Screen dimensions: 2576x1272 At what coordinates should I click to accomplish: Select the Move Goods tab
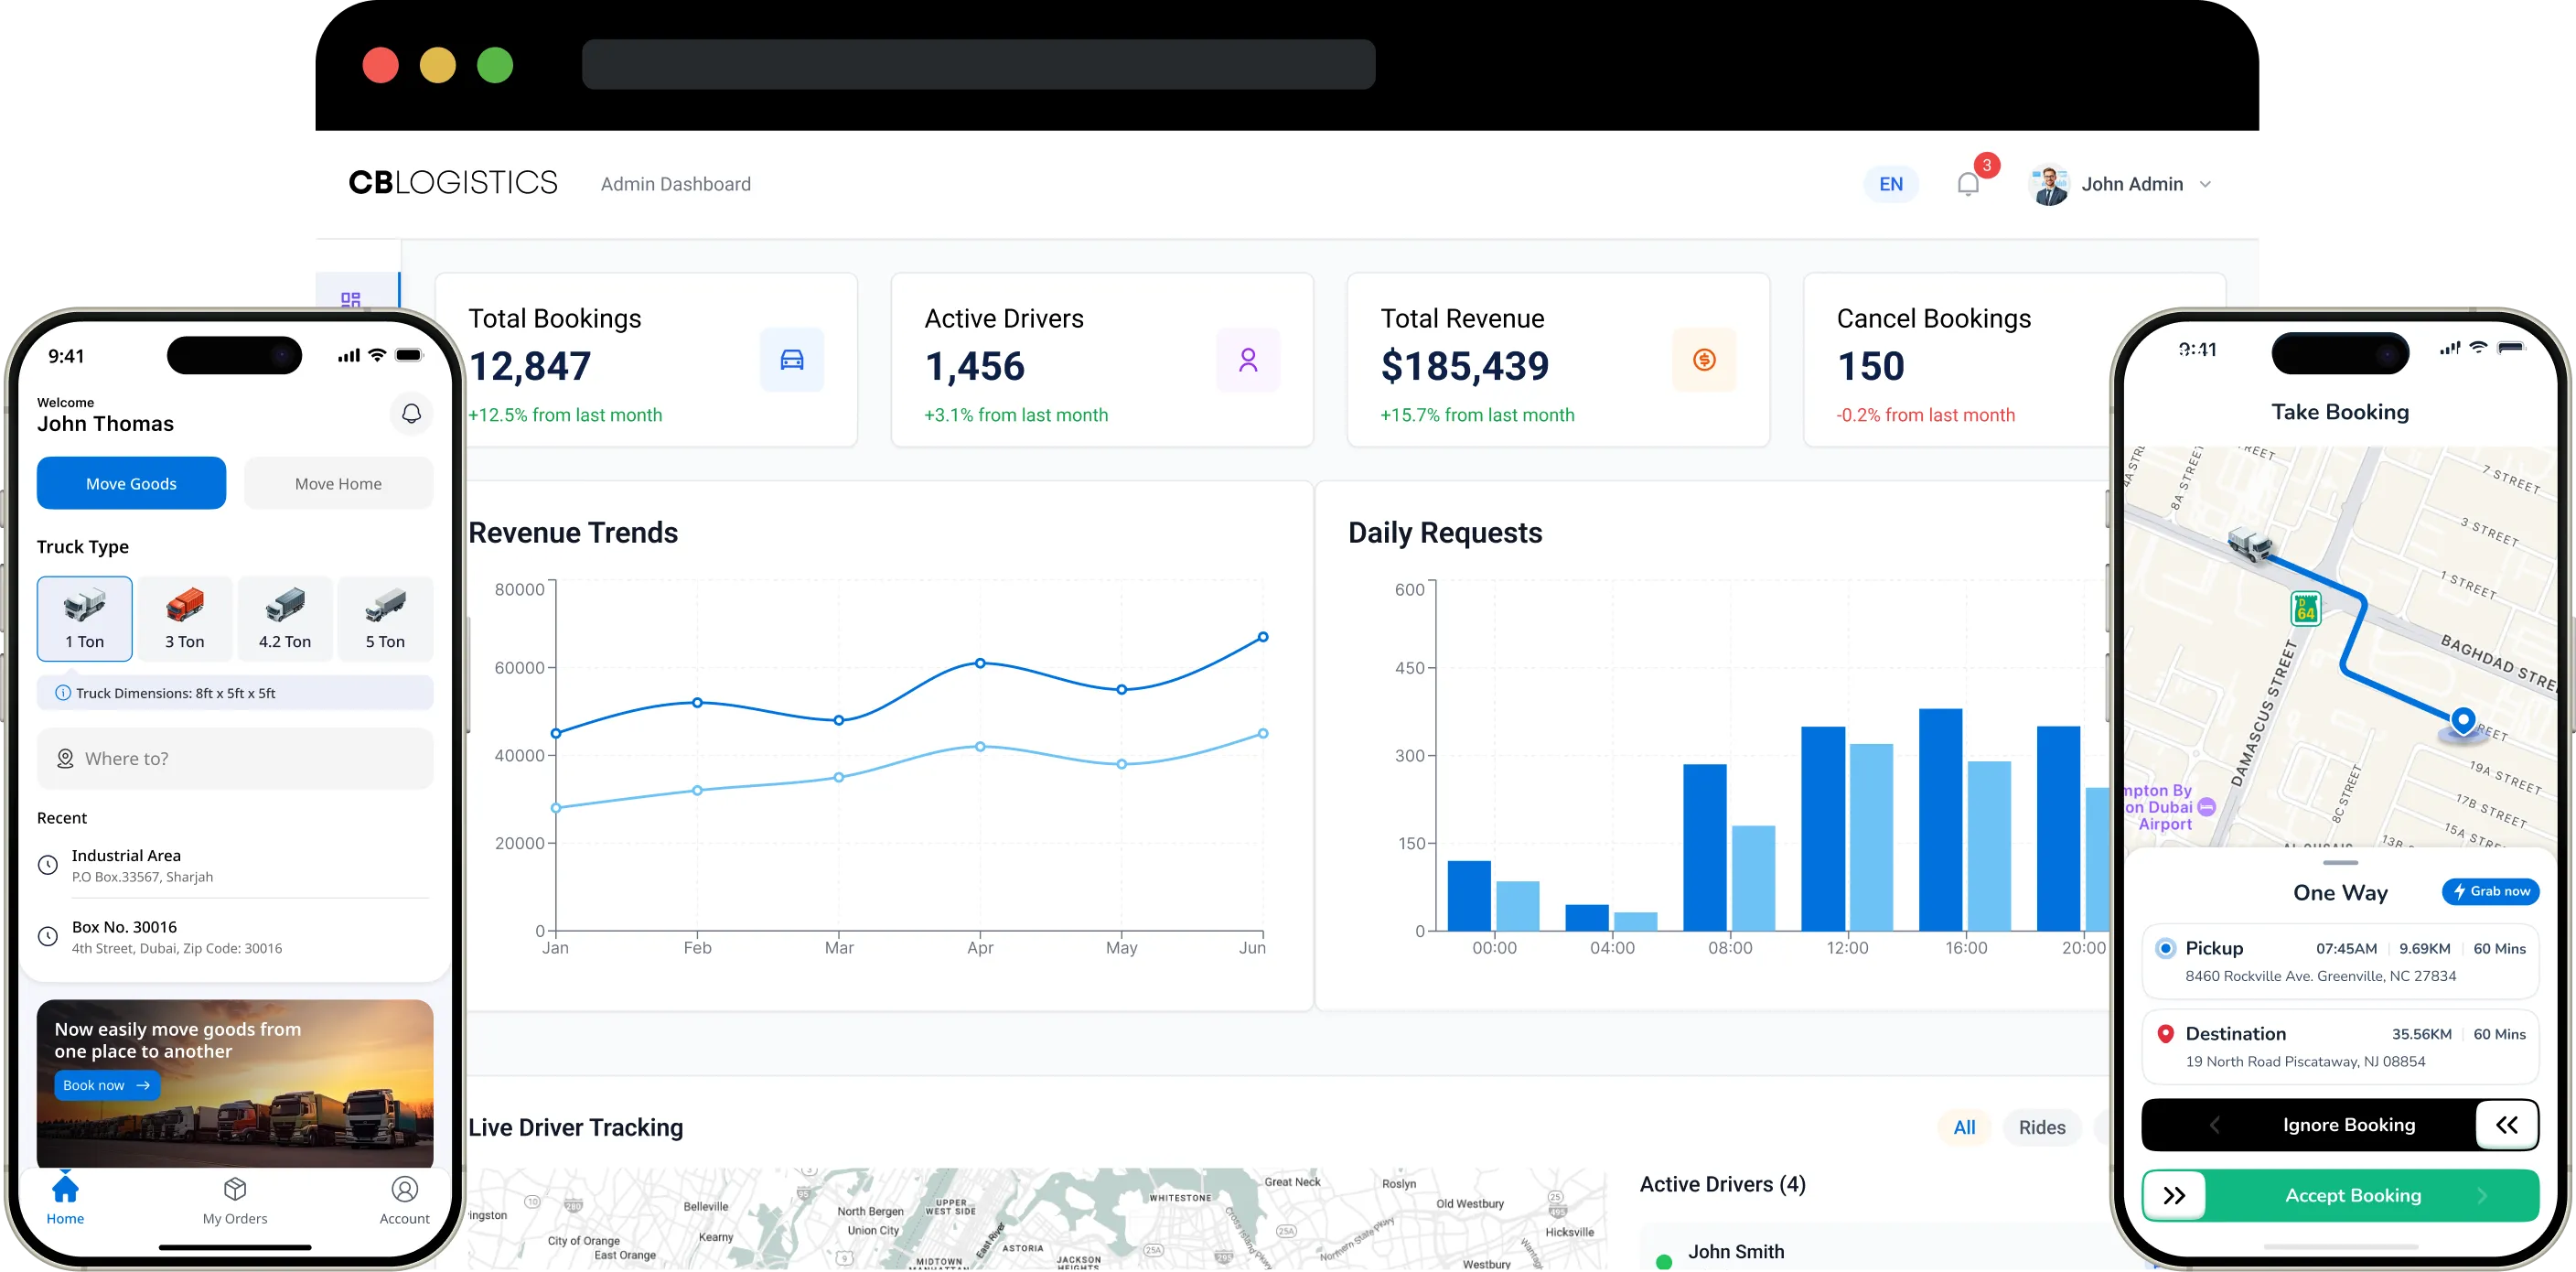pyautogui.click(x=131, y=483)
